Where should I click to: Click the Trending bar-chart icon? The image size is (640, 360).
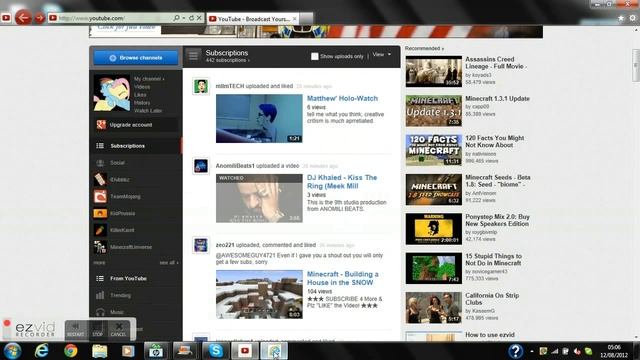coord(100,295)
